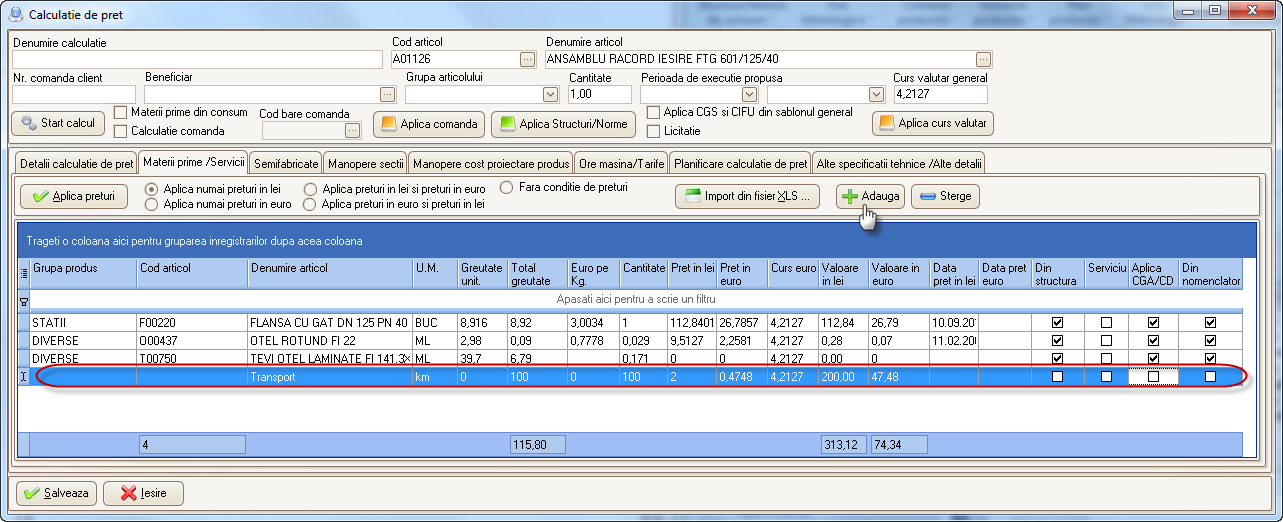Click Nr. comanda client input field
1283x522 pixels.
(x=74, y=95)
